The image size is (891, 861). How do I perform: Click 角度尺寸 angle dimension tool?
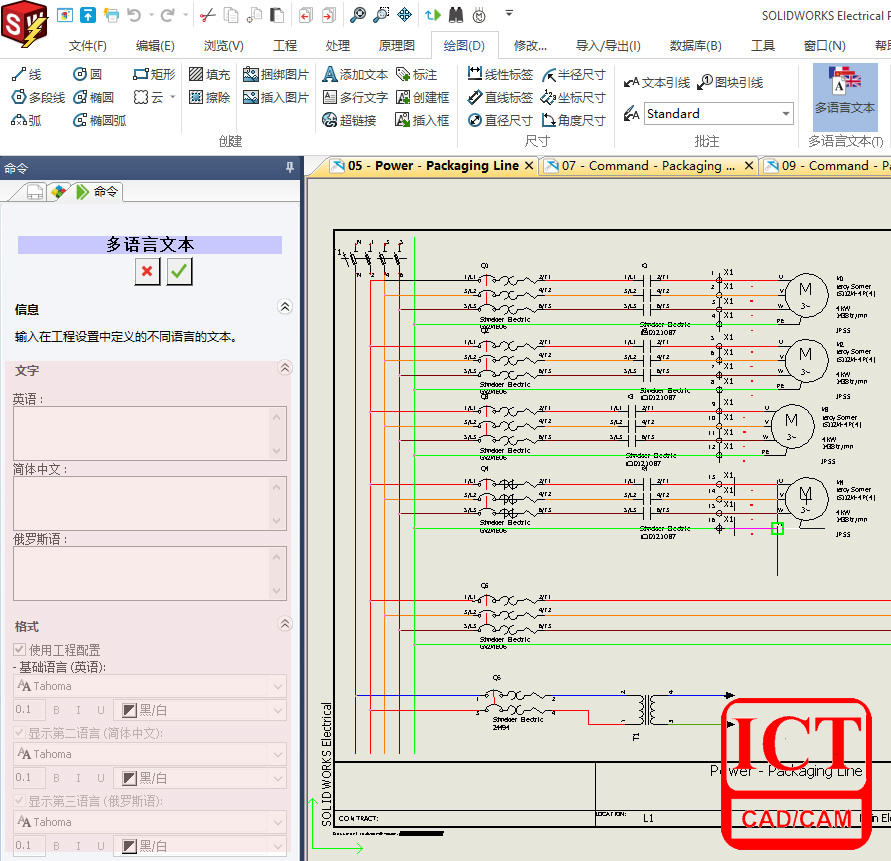tap(573, 120)
